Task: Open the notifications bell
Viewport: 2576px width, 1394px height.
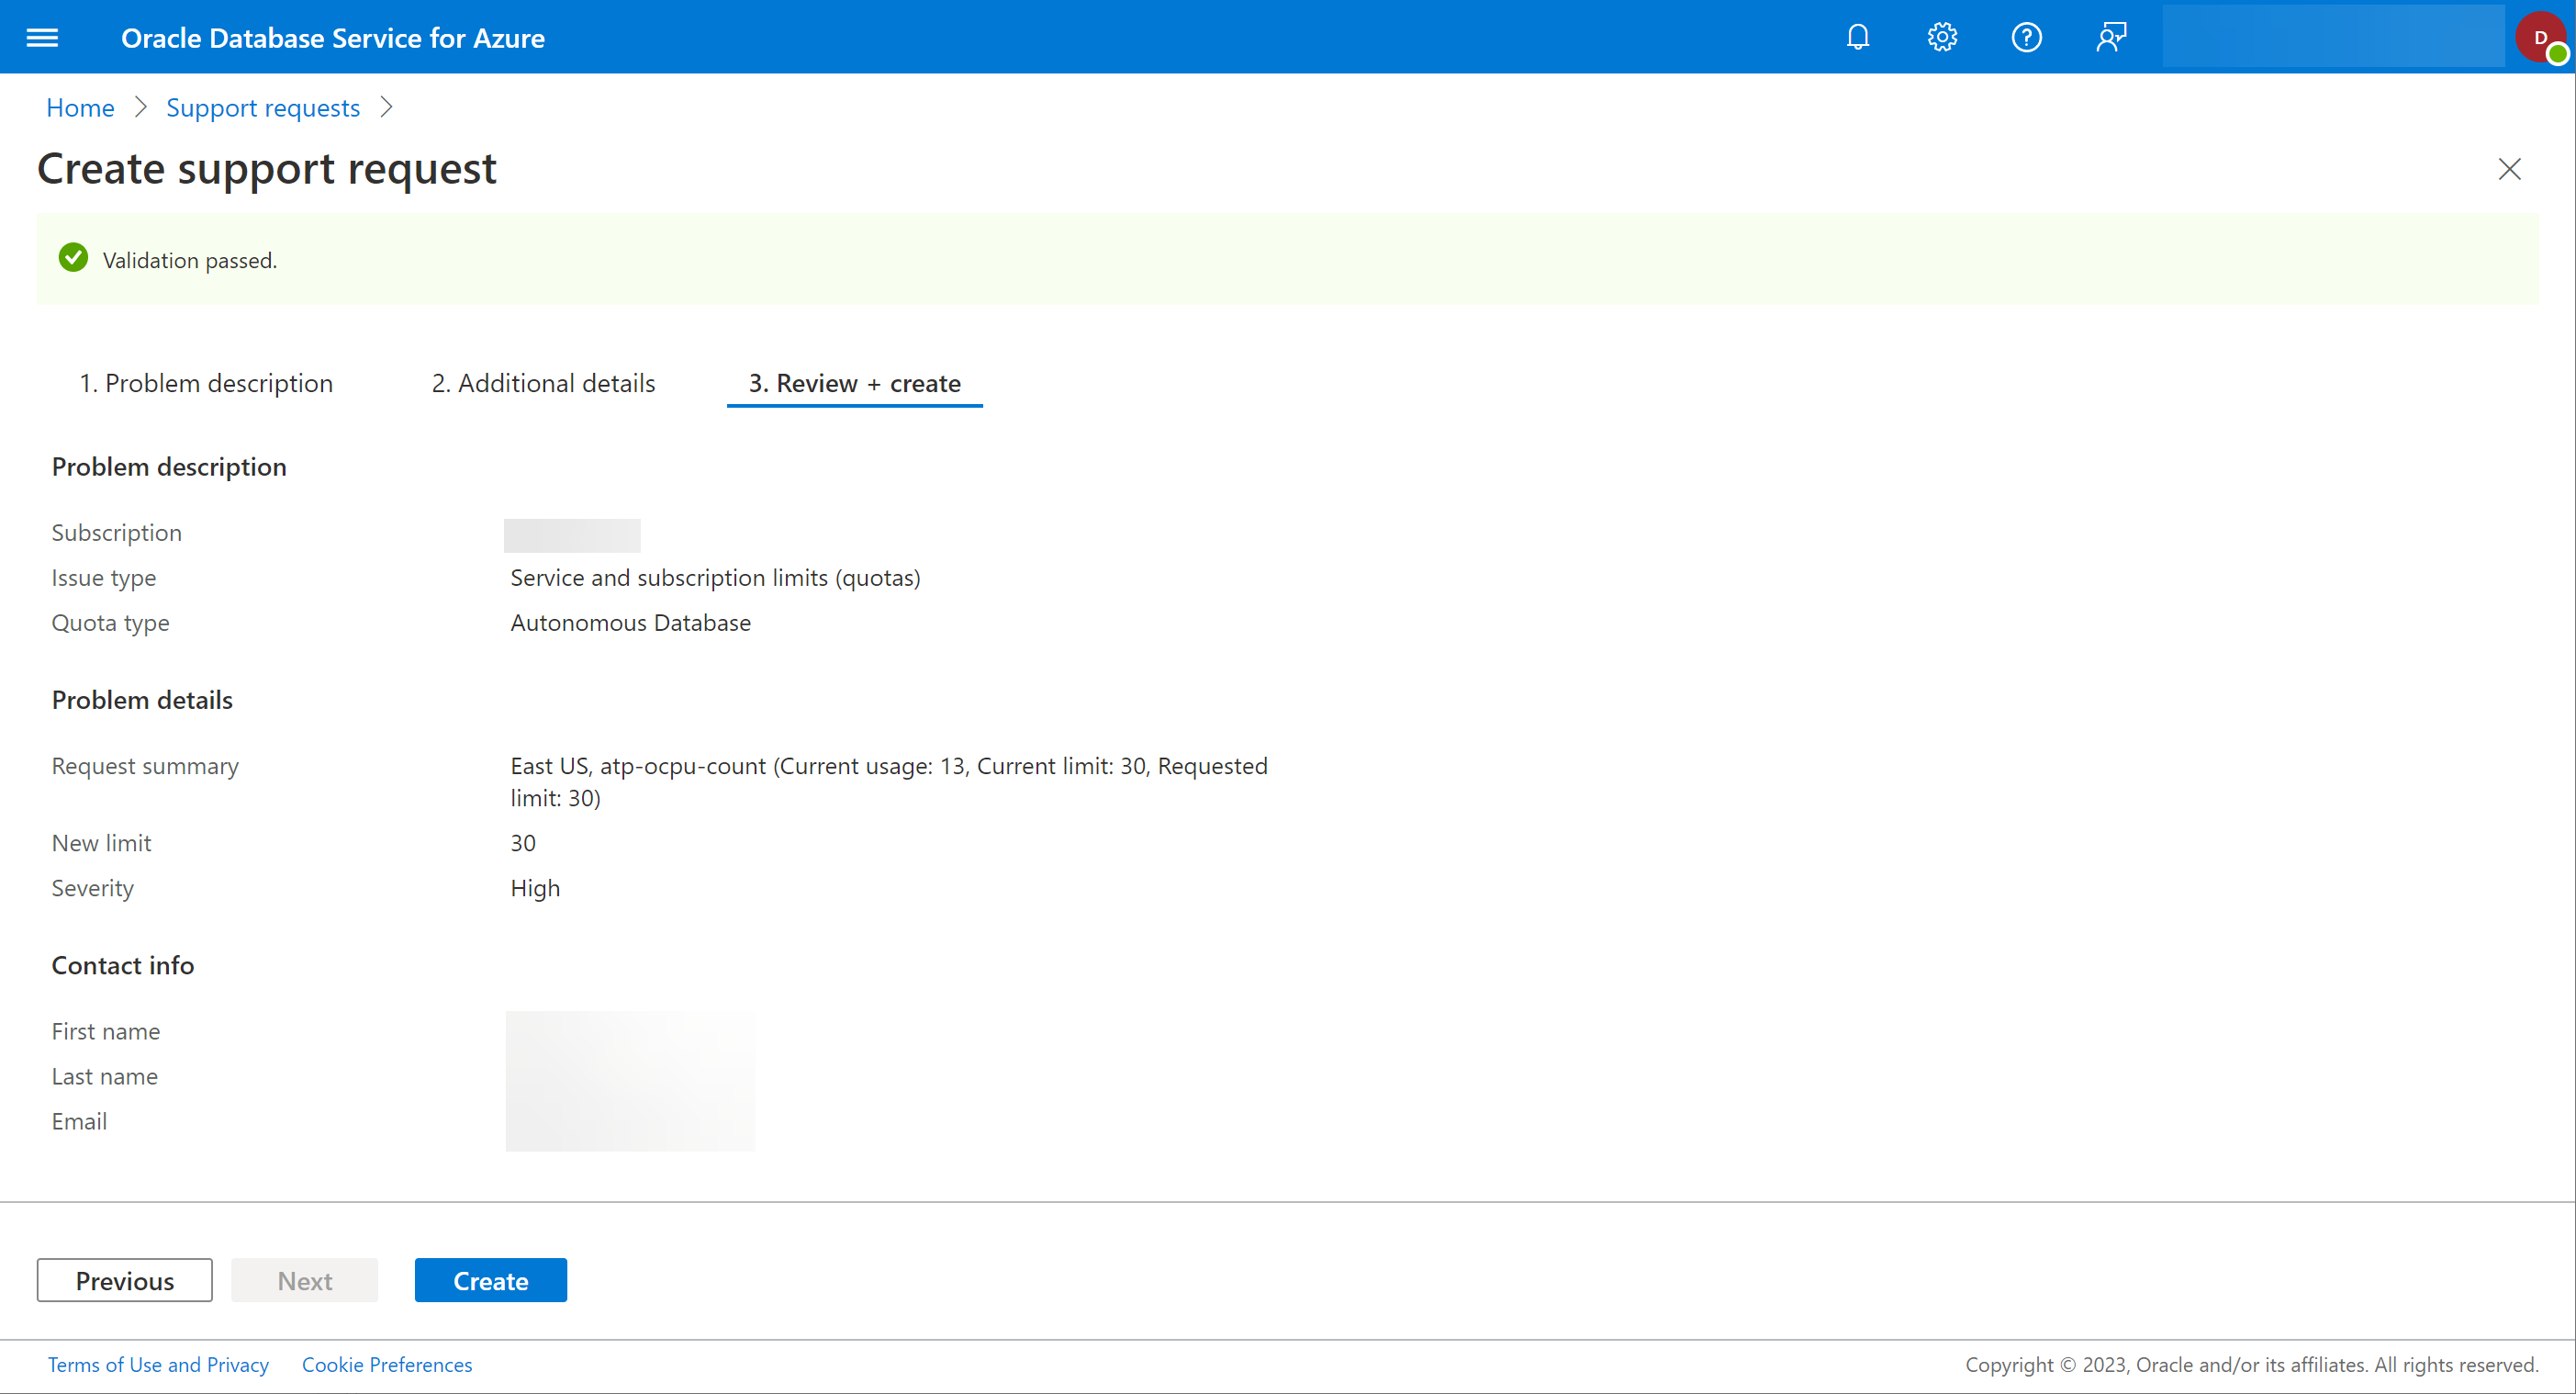Action: 1857,37
